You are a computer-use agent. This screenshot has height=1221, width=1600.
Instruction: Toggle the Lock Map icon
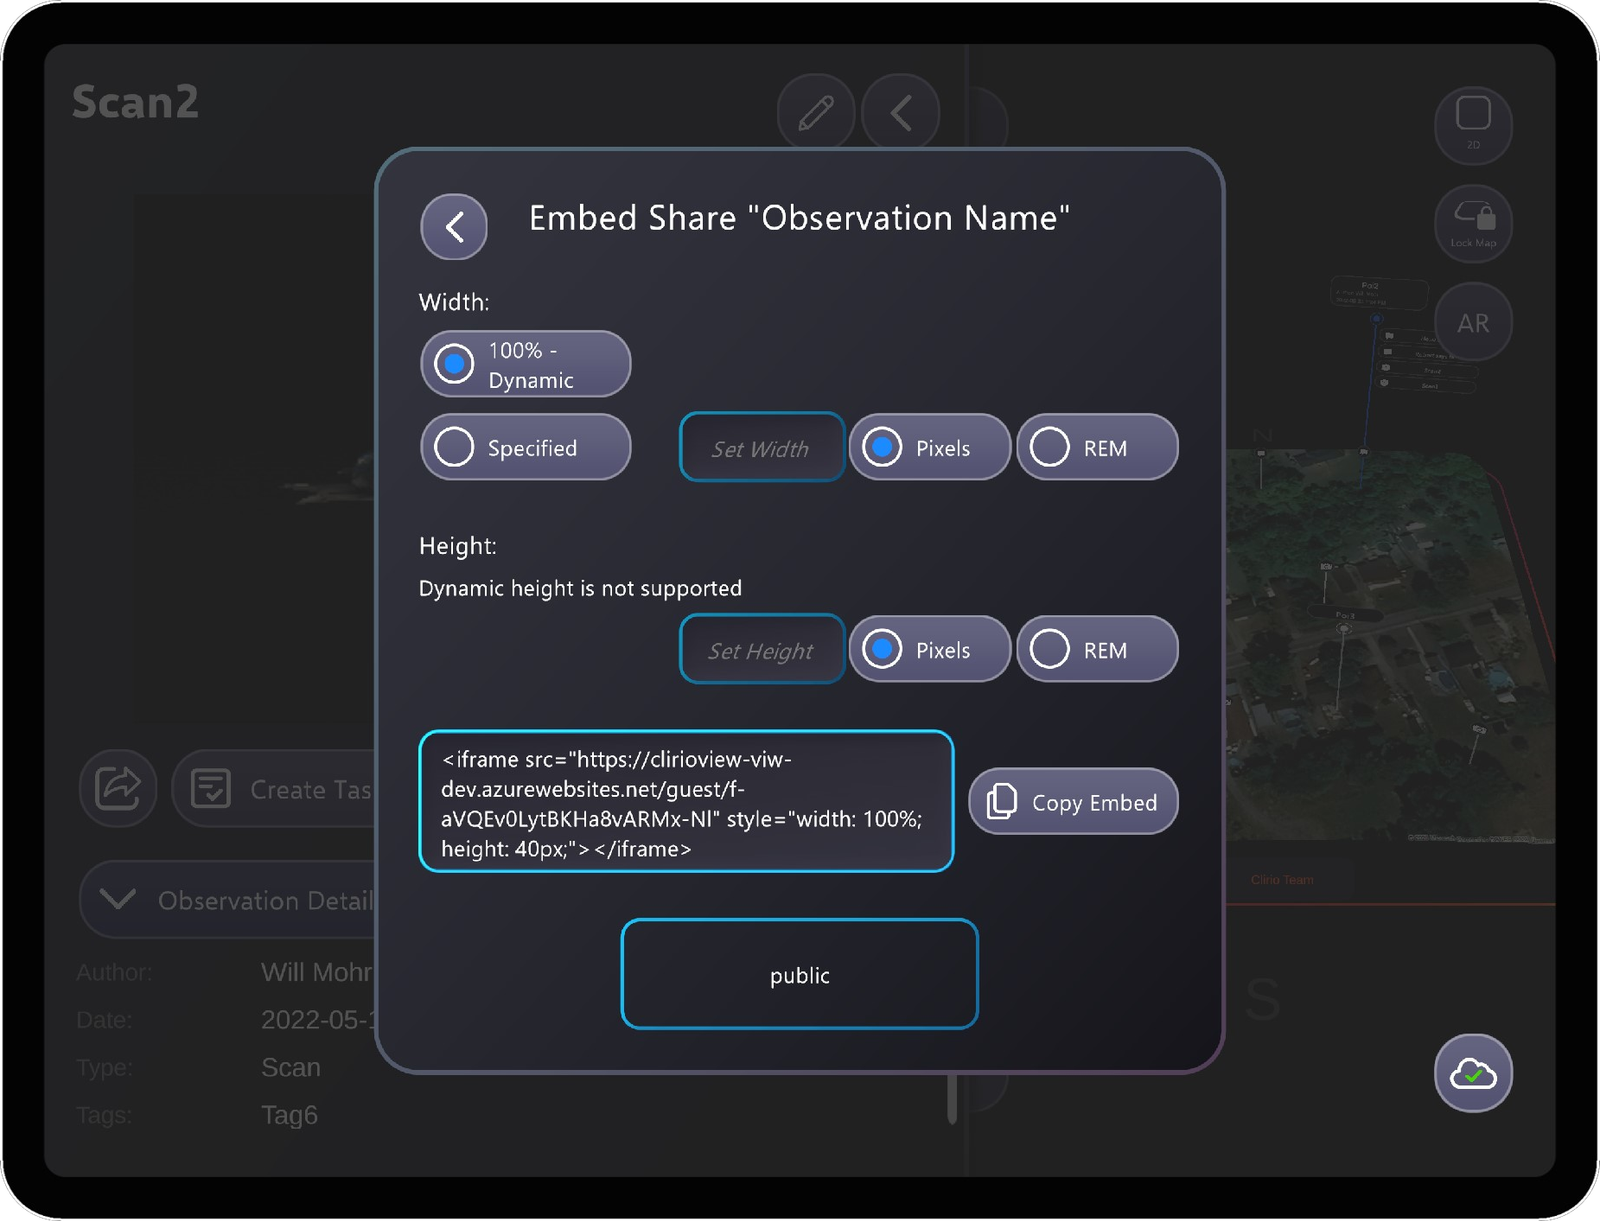[1473, 223]
